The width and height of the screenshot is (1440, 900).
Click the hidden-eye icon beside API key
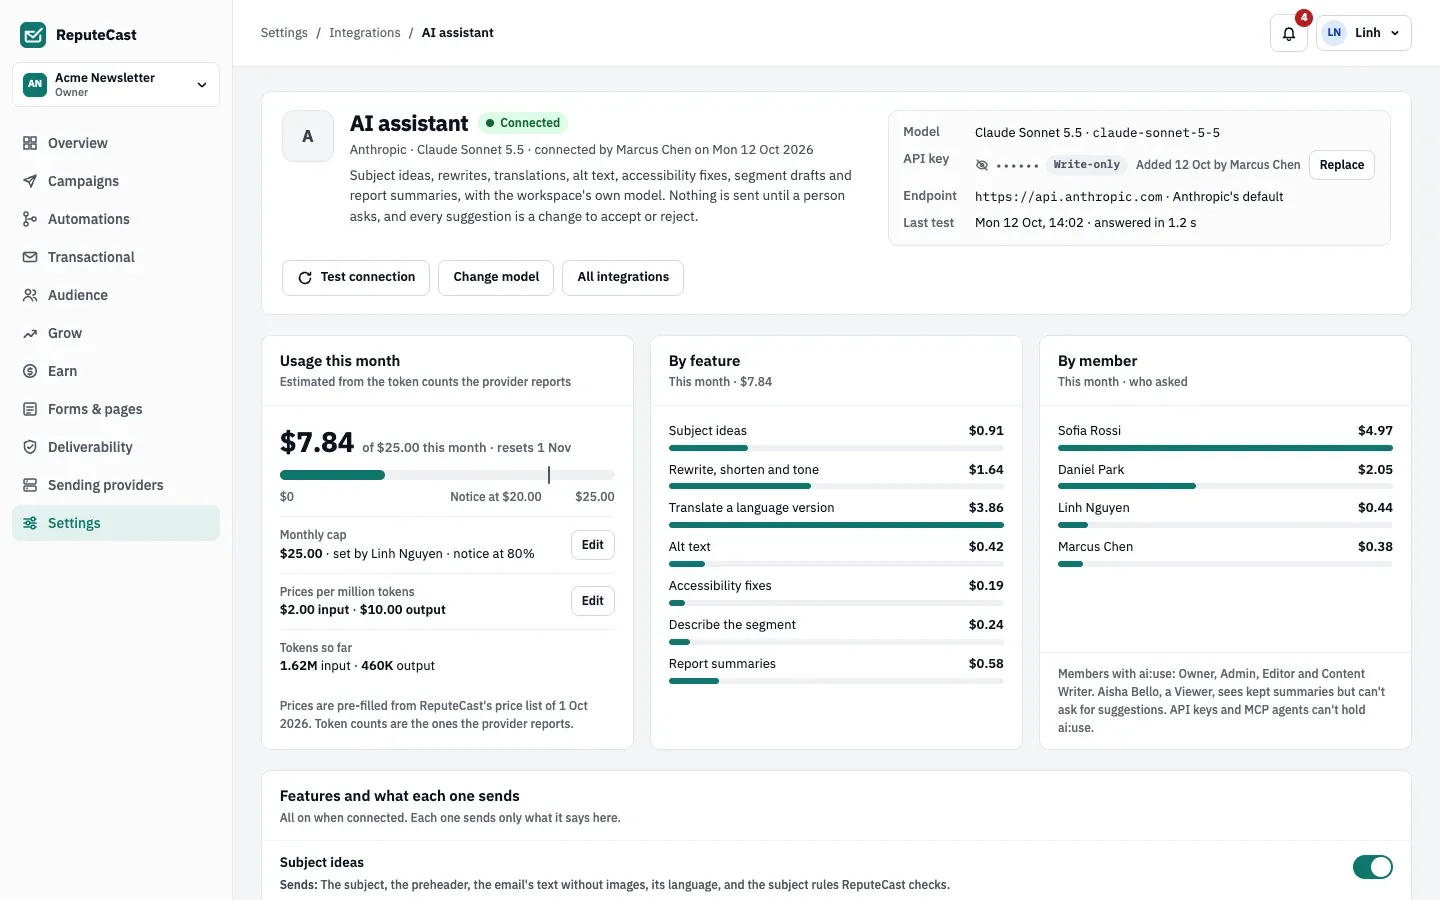(982, 165)
